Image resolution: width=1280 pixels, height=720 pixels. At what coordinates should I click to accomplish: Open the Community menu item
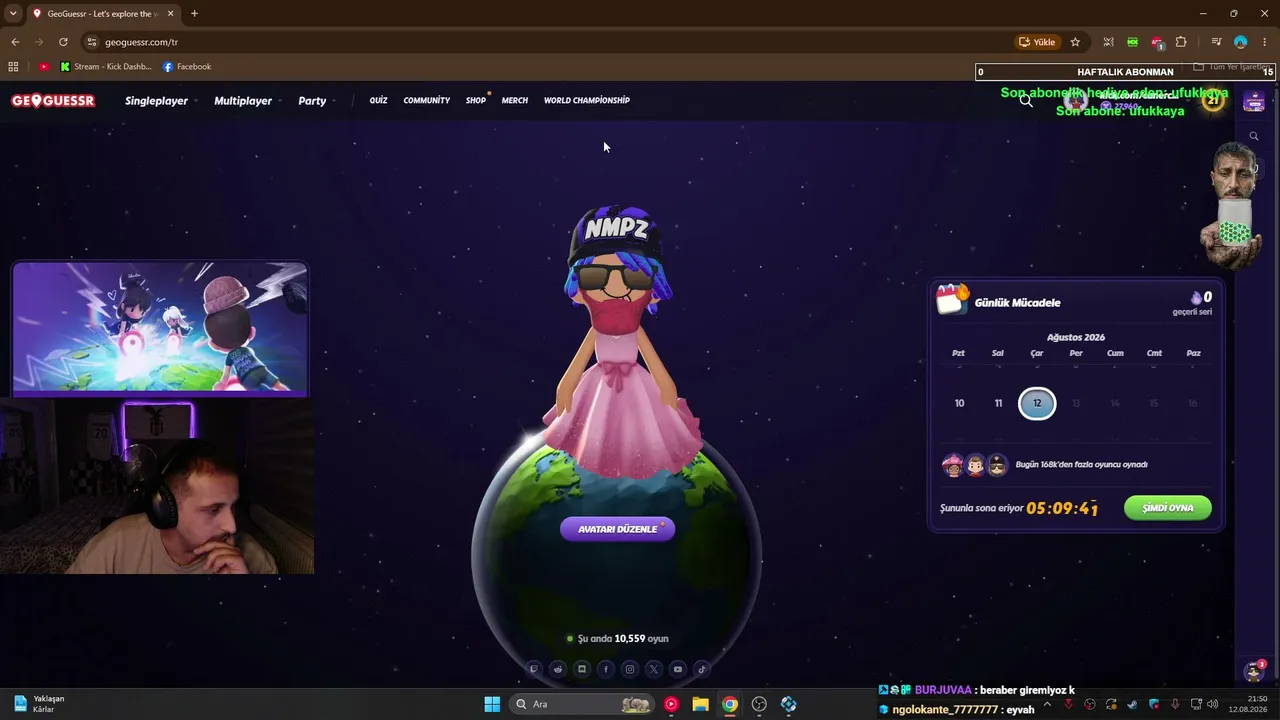tap(427, 100)
